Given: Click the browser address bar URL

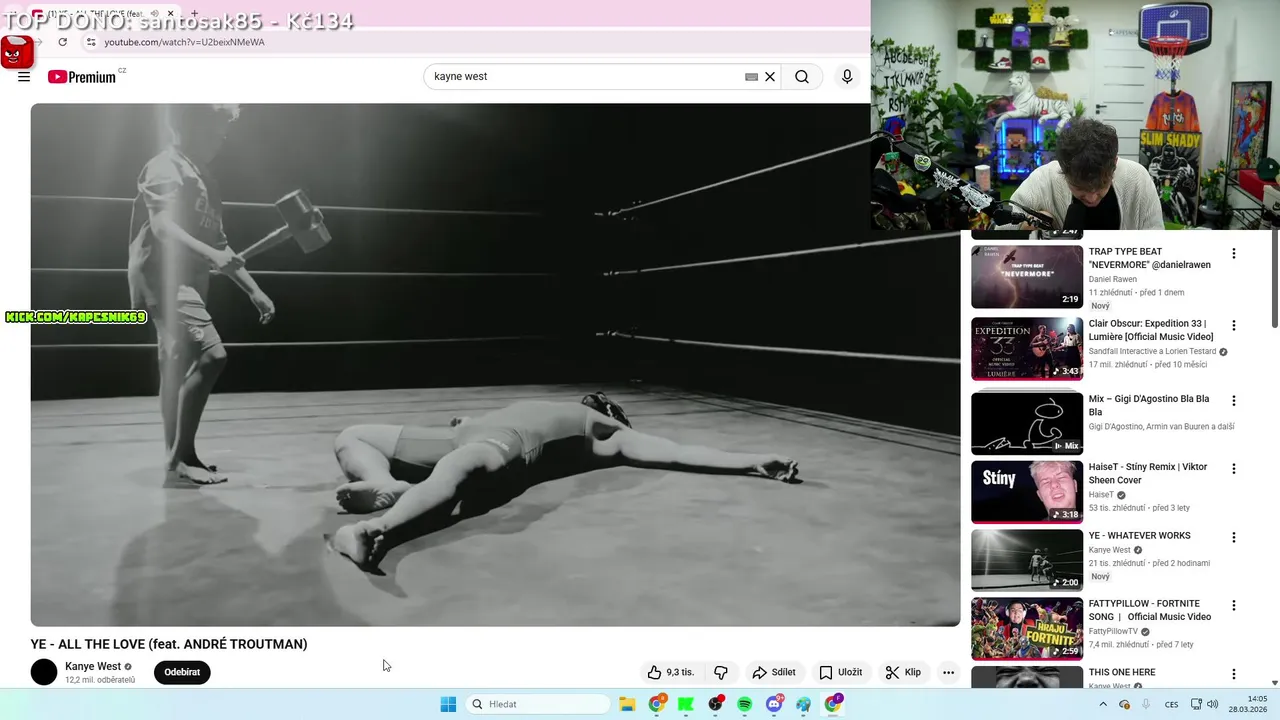Looking at the screenshot, I should [x=184, y=42].
